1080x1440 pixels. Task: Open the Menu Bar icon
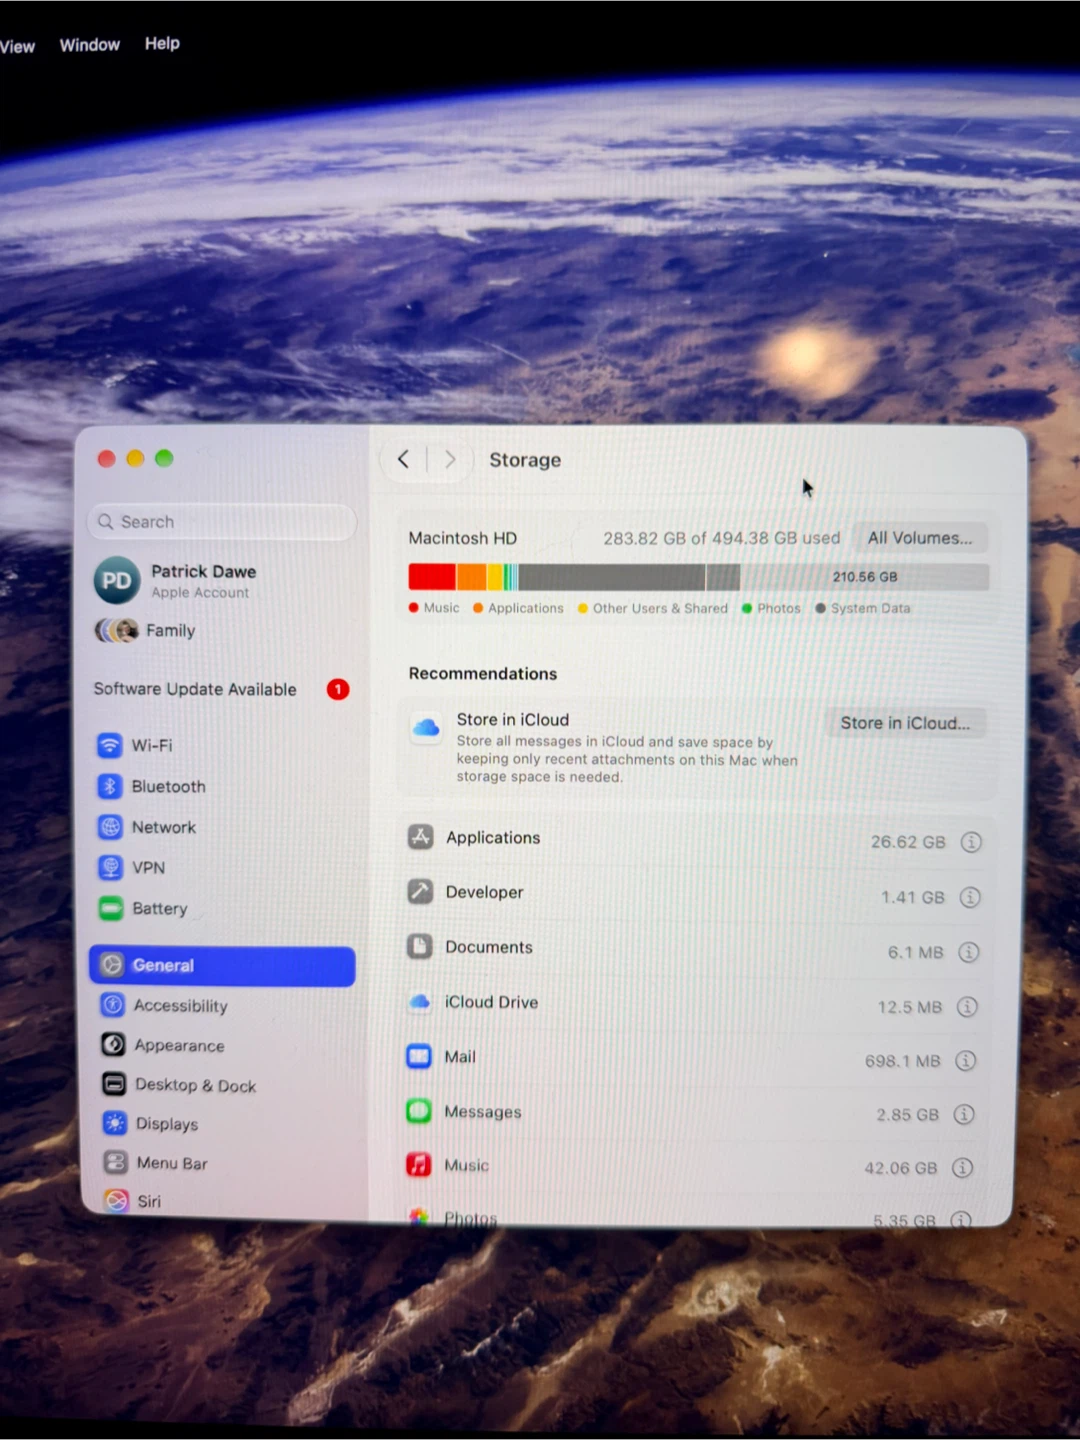(x=116, y=1162)
